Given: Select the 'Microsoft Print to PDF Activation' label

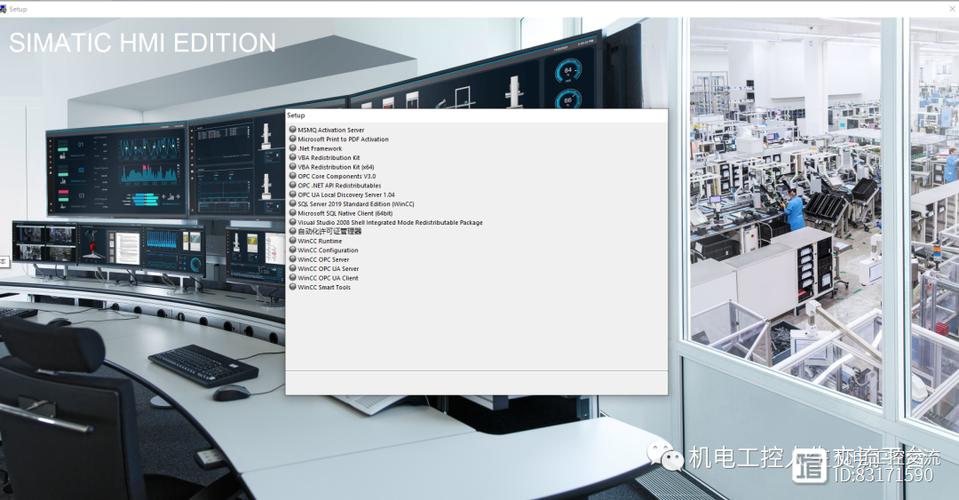Looking at the screenshot, I should click(x=343, y=139).
